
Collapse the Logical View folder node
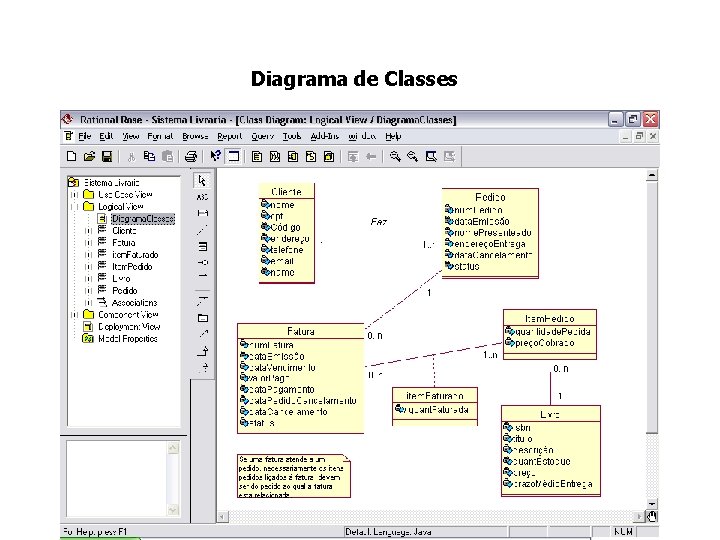(74, 207)
